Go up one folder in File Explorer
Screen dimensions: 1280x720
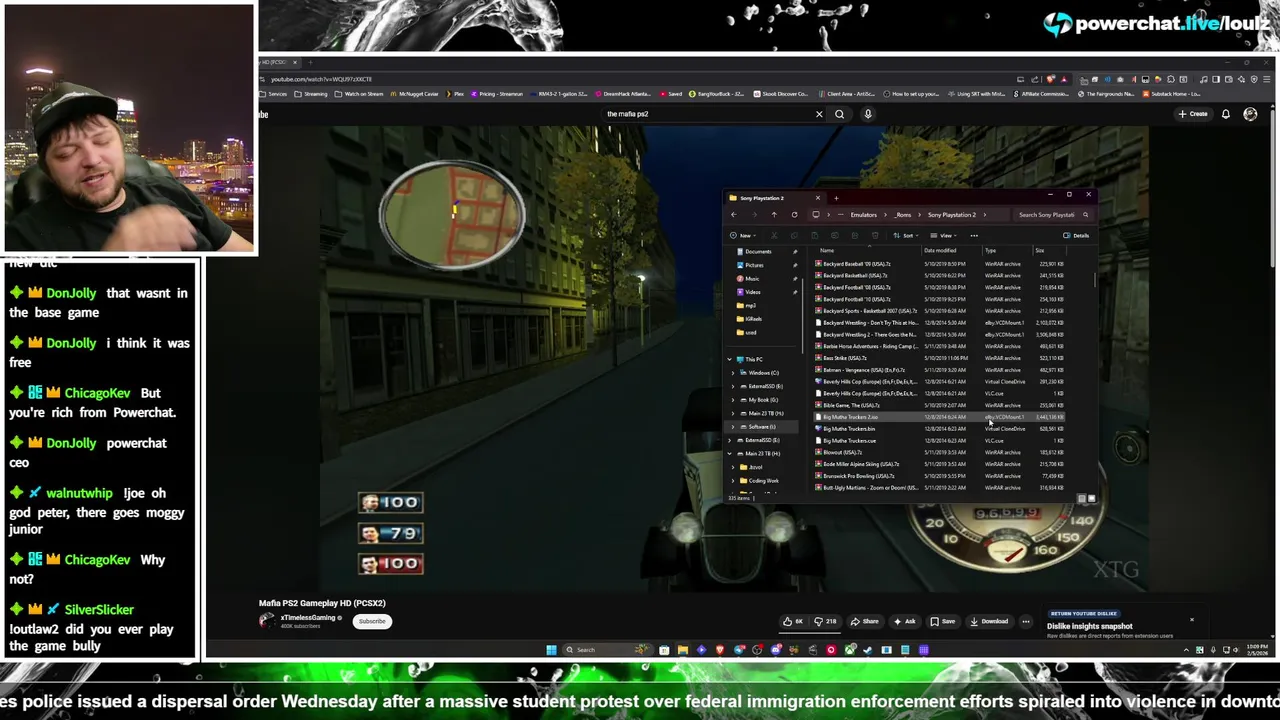coord(773,215)
